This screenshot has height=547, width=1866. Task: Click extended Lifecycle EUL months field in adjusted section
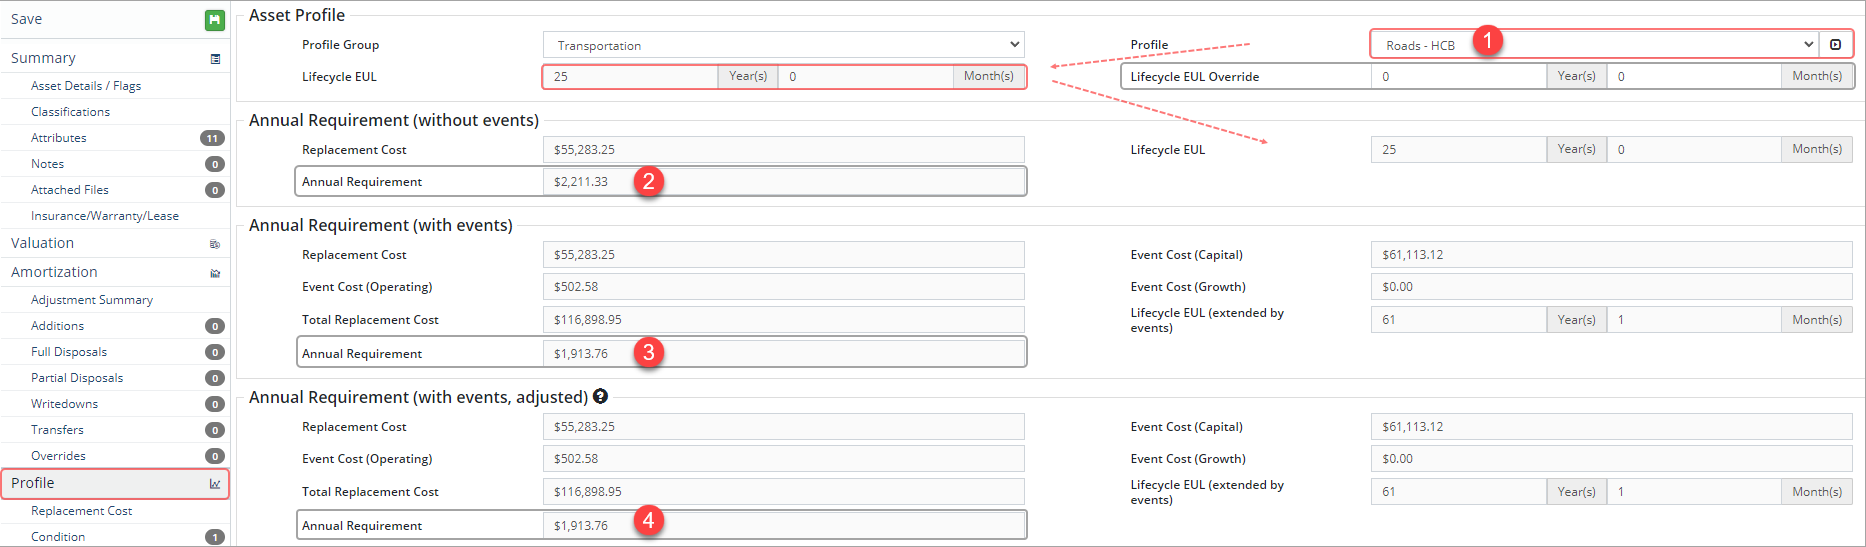(x=1694, y=492)
